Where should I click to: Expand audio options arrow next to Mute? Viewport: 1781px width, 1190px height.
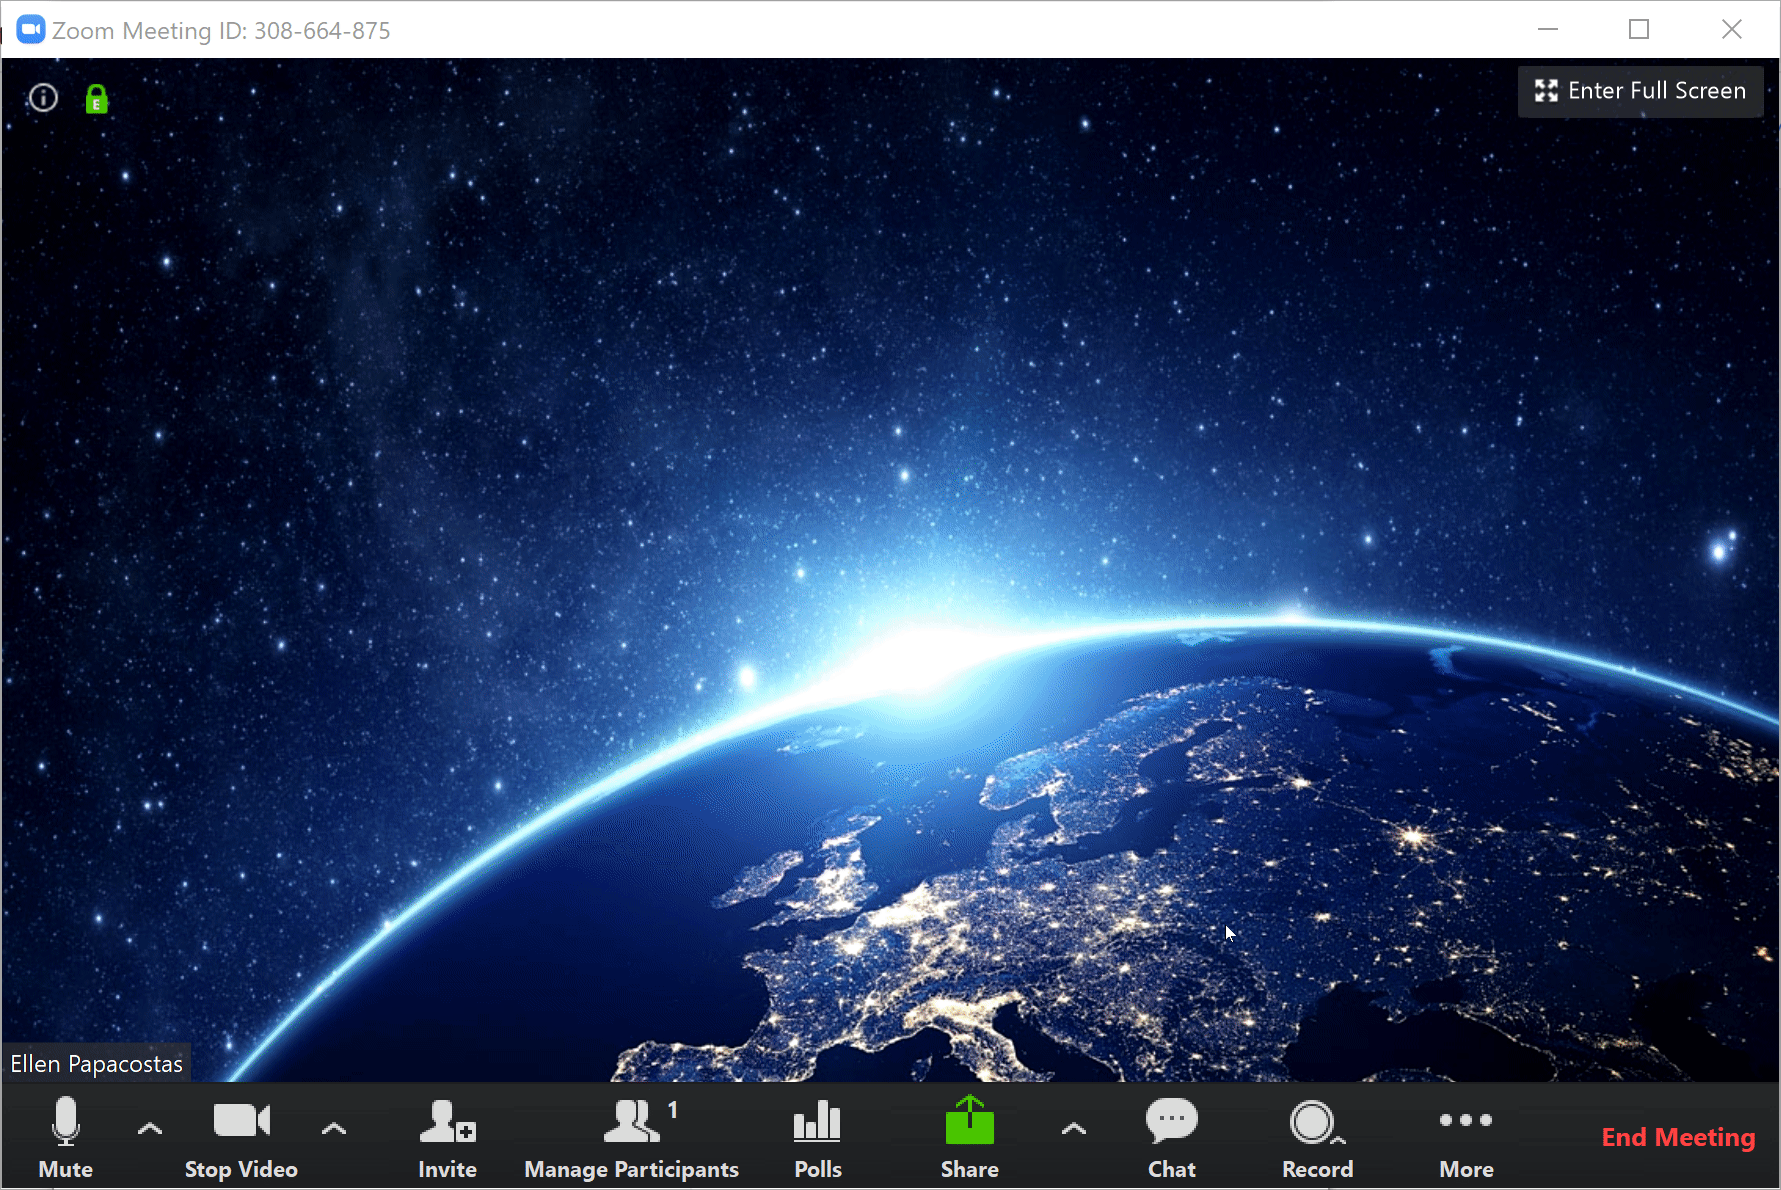coord(150,1129)
